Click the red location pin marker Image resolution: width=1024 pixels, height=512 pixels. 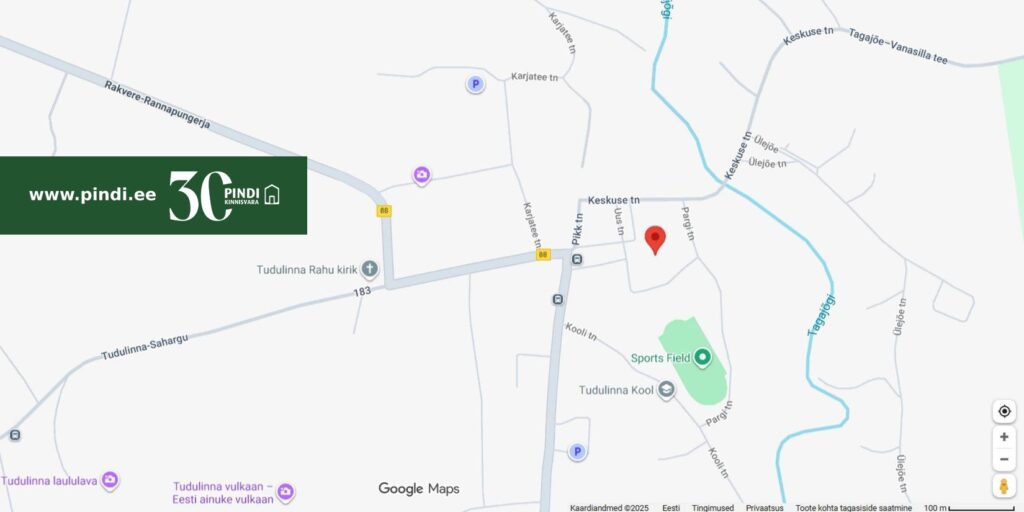click(x=655, y=240)
